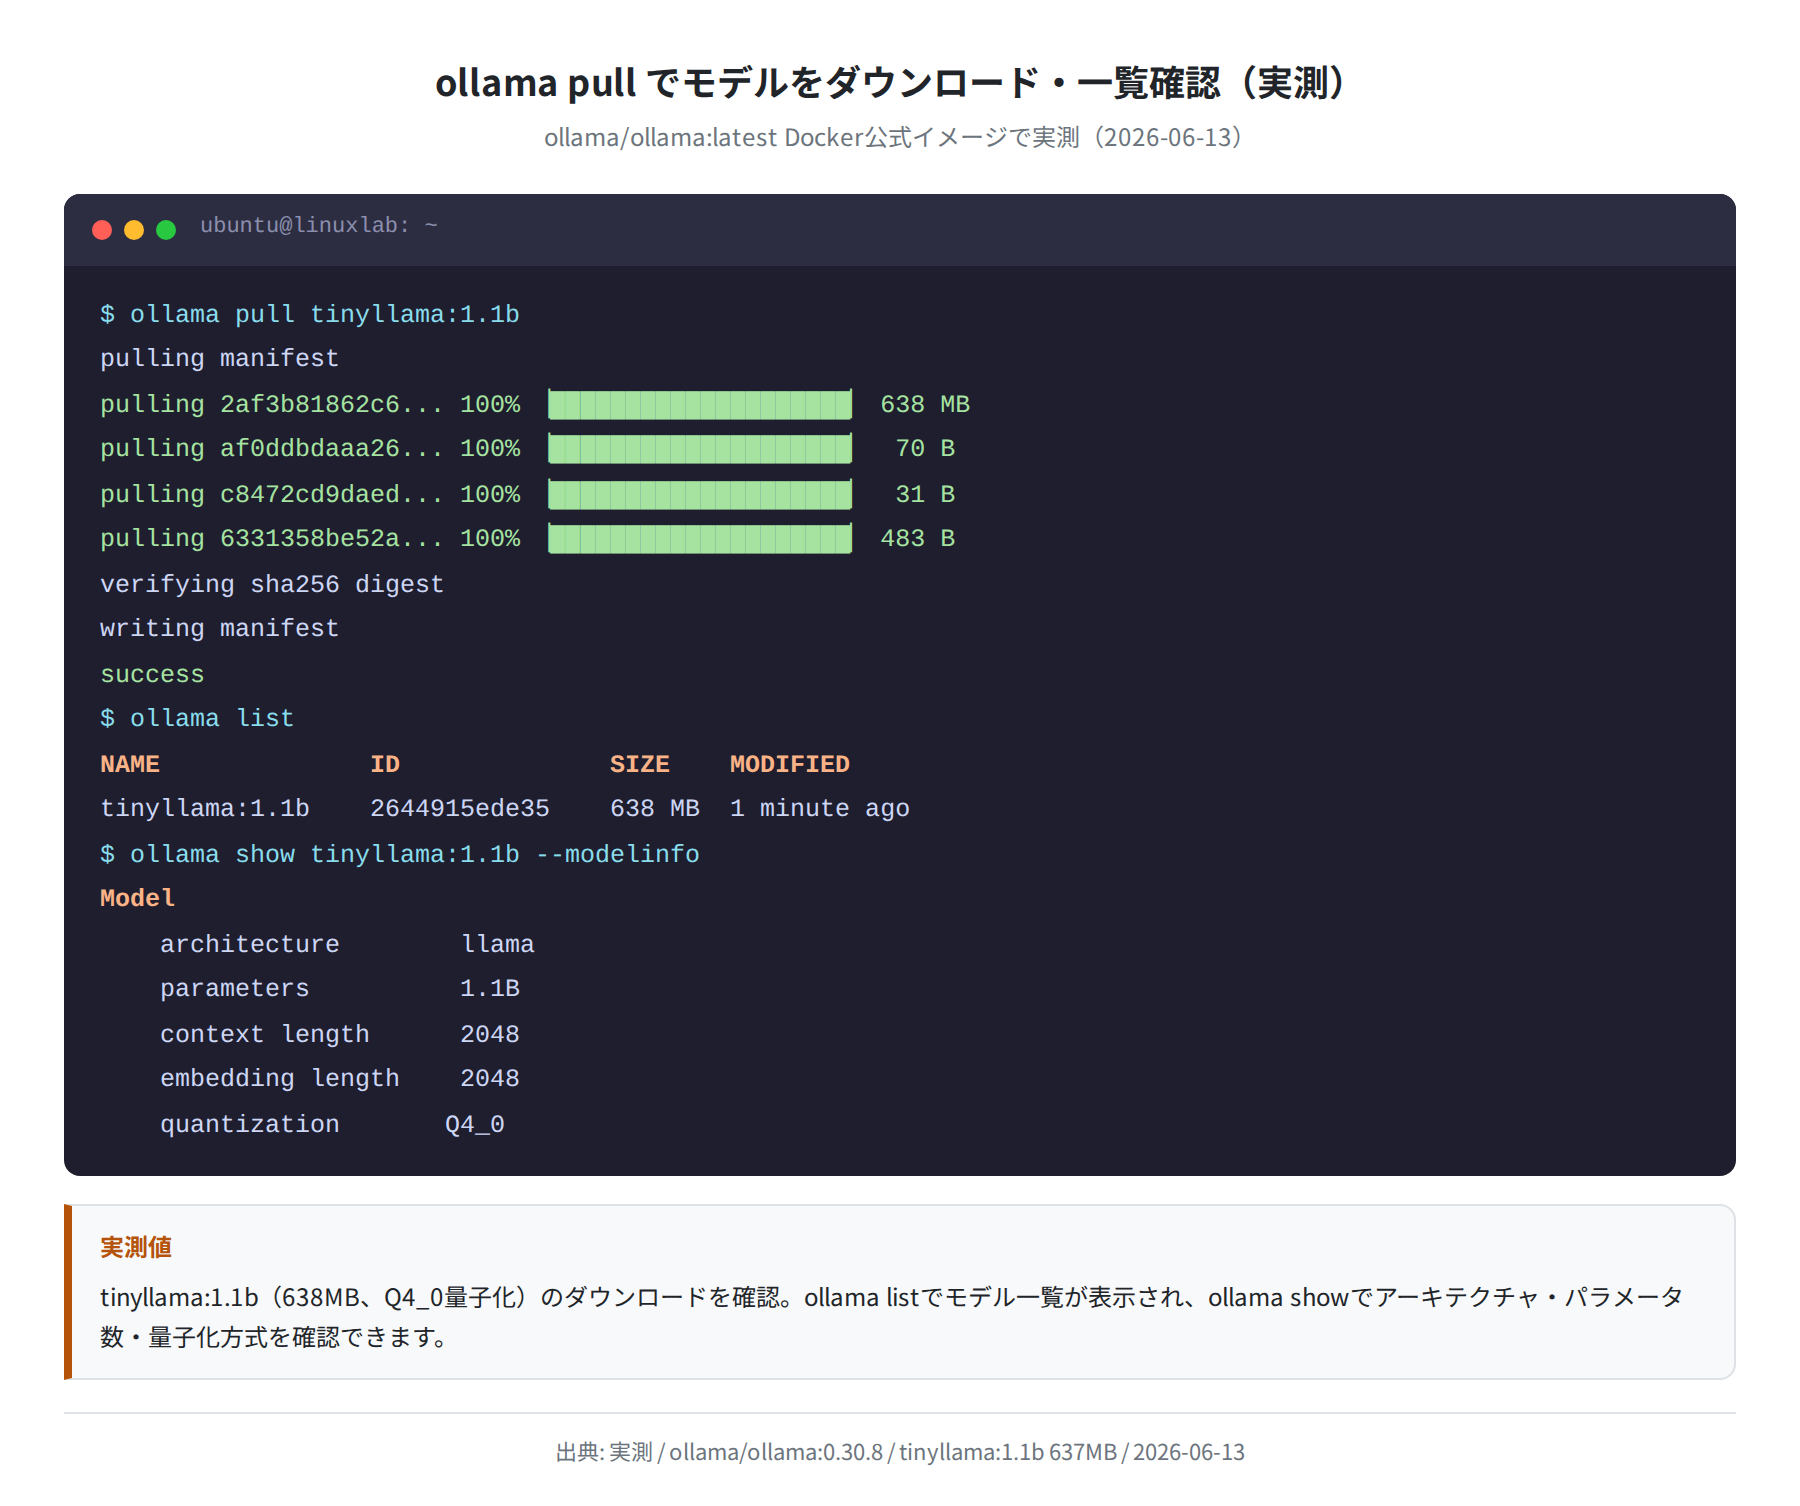Click progress bar for the 638 MB layer
Screen dimensions: 1800x1506
click(x=700, y=404)
